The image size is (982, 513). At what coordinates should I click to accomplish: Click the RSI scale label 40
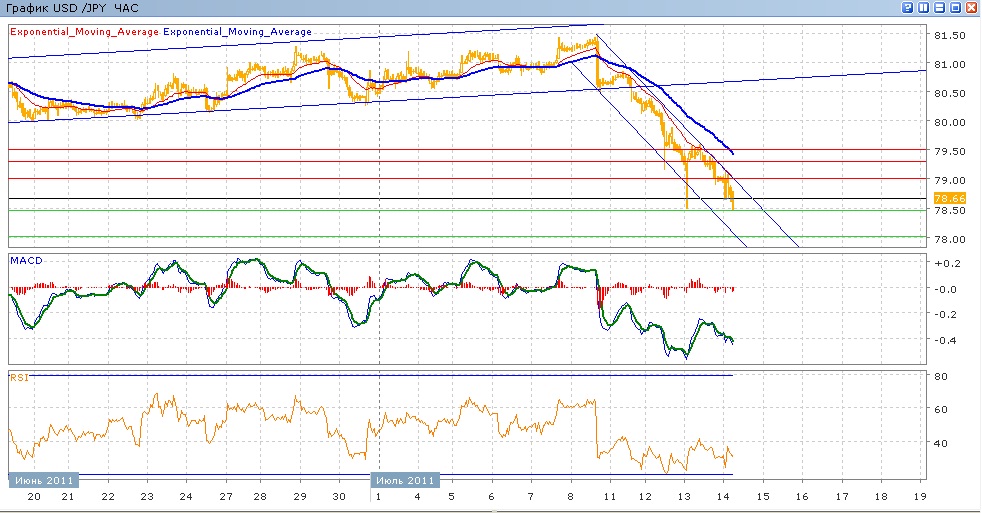(941, 443)
